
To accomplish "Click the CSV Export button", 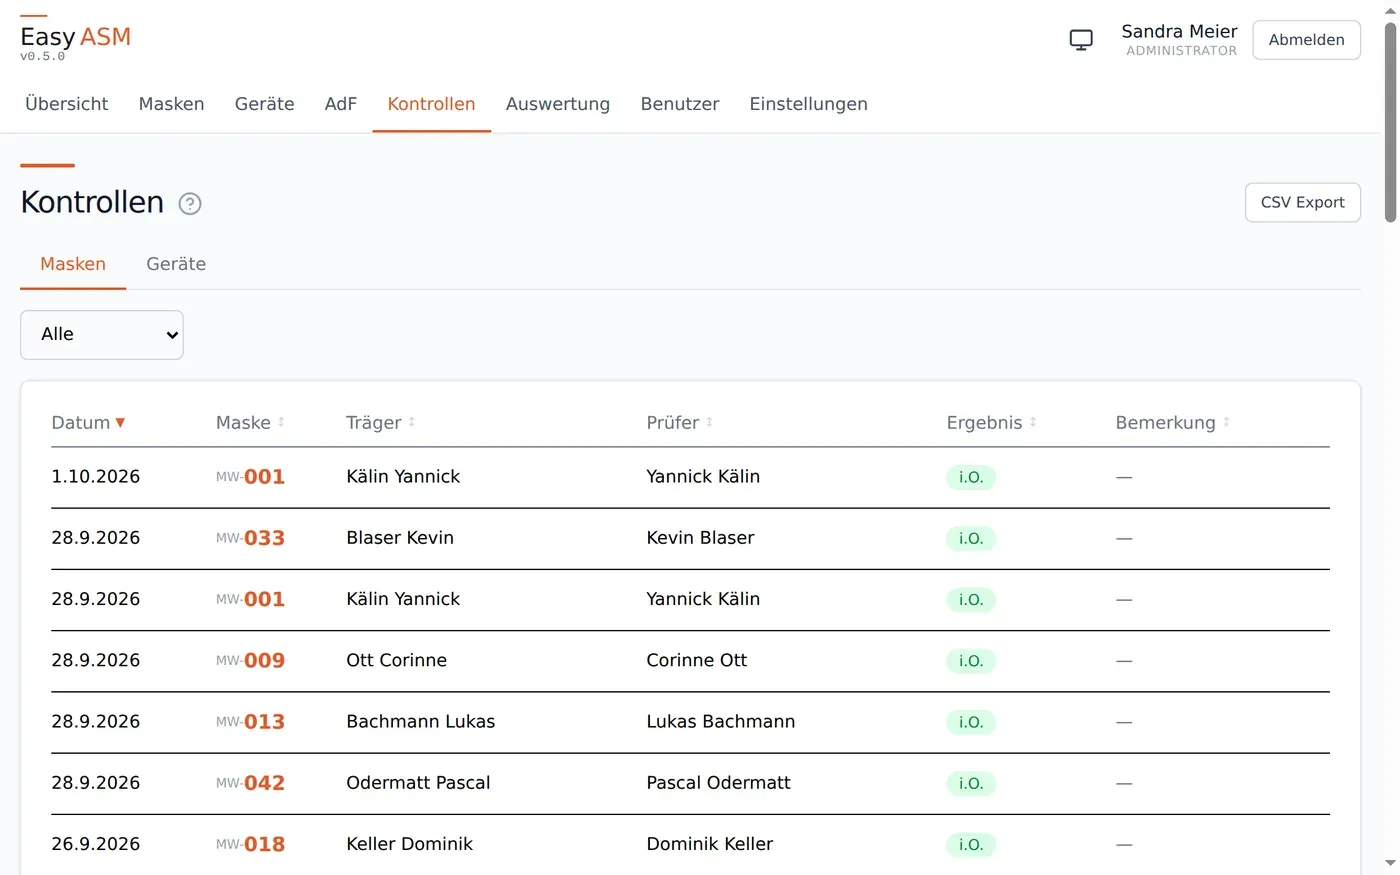I will click(1303, 203).
